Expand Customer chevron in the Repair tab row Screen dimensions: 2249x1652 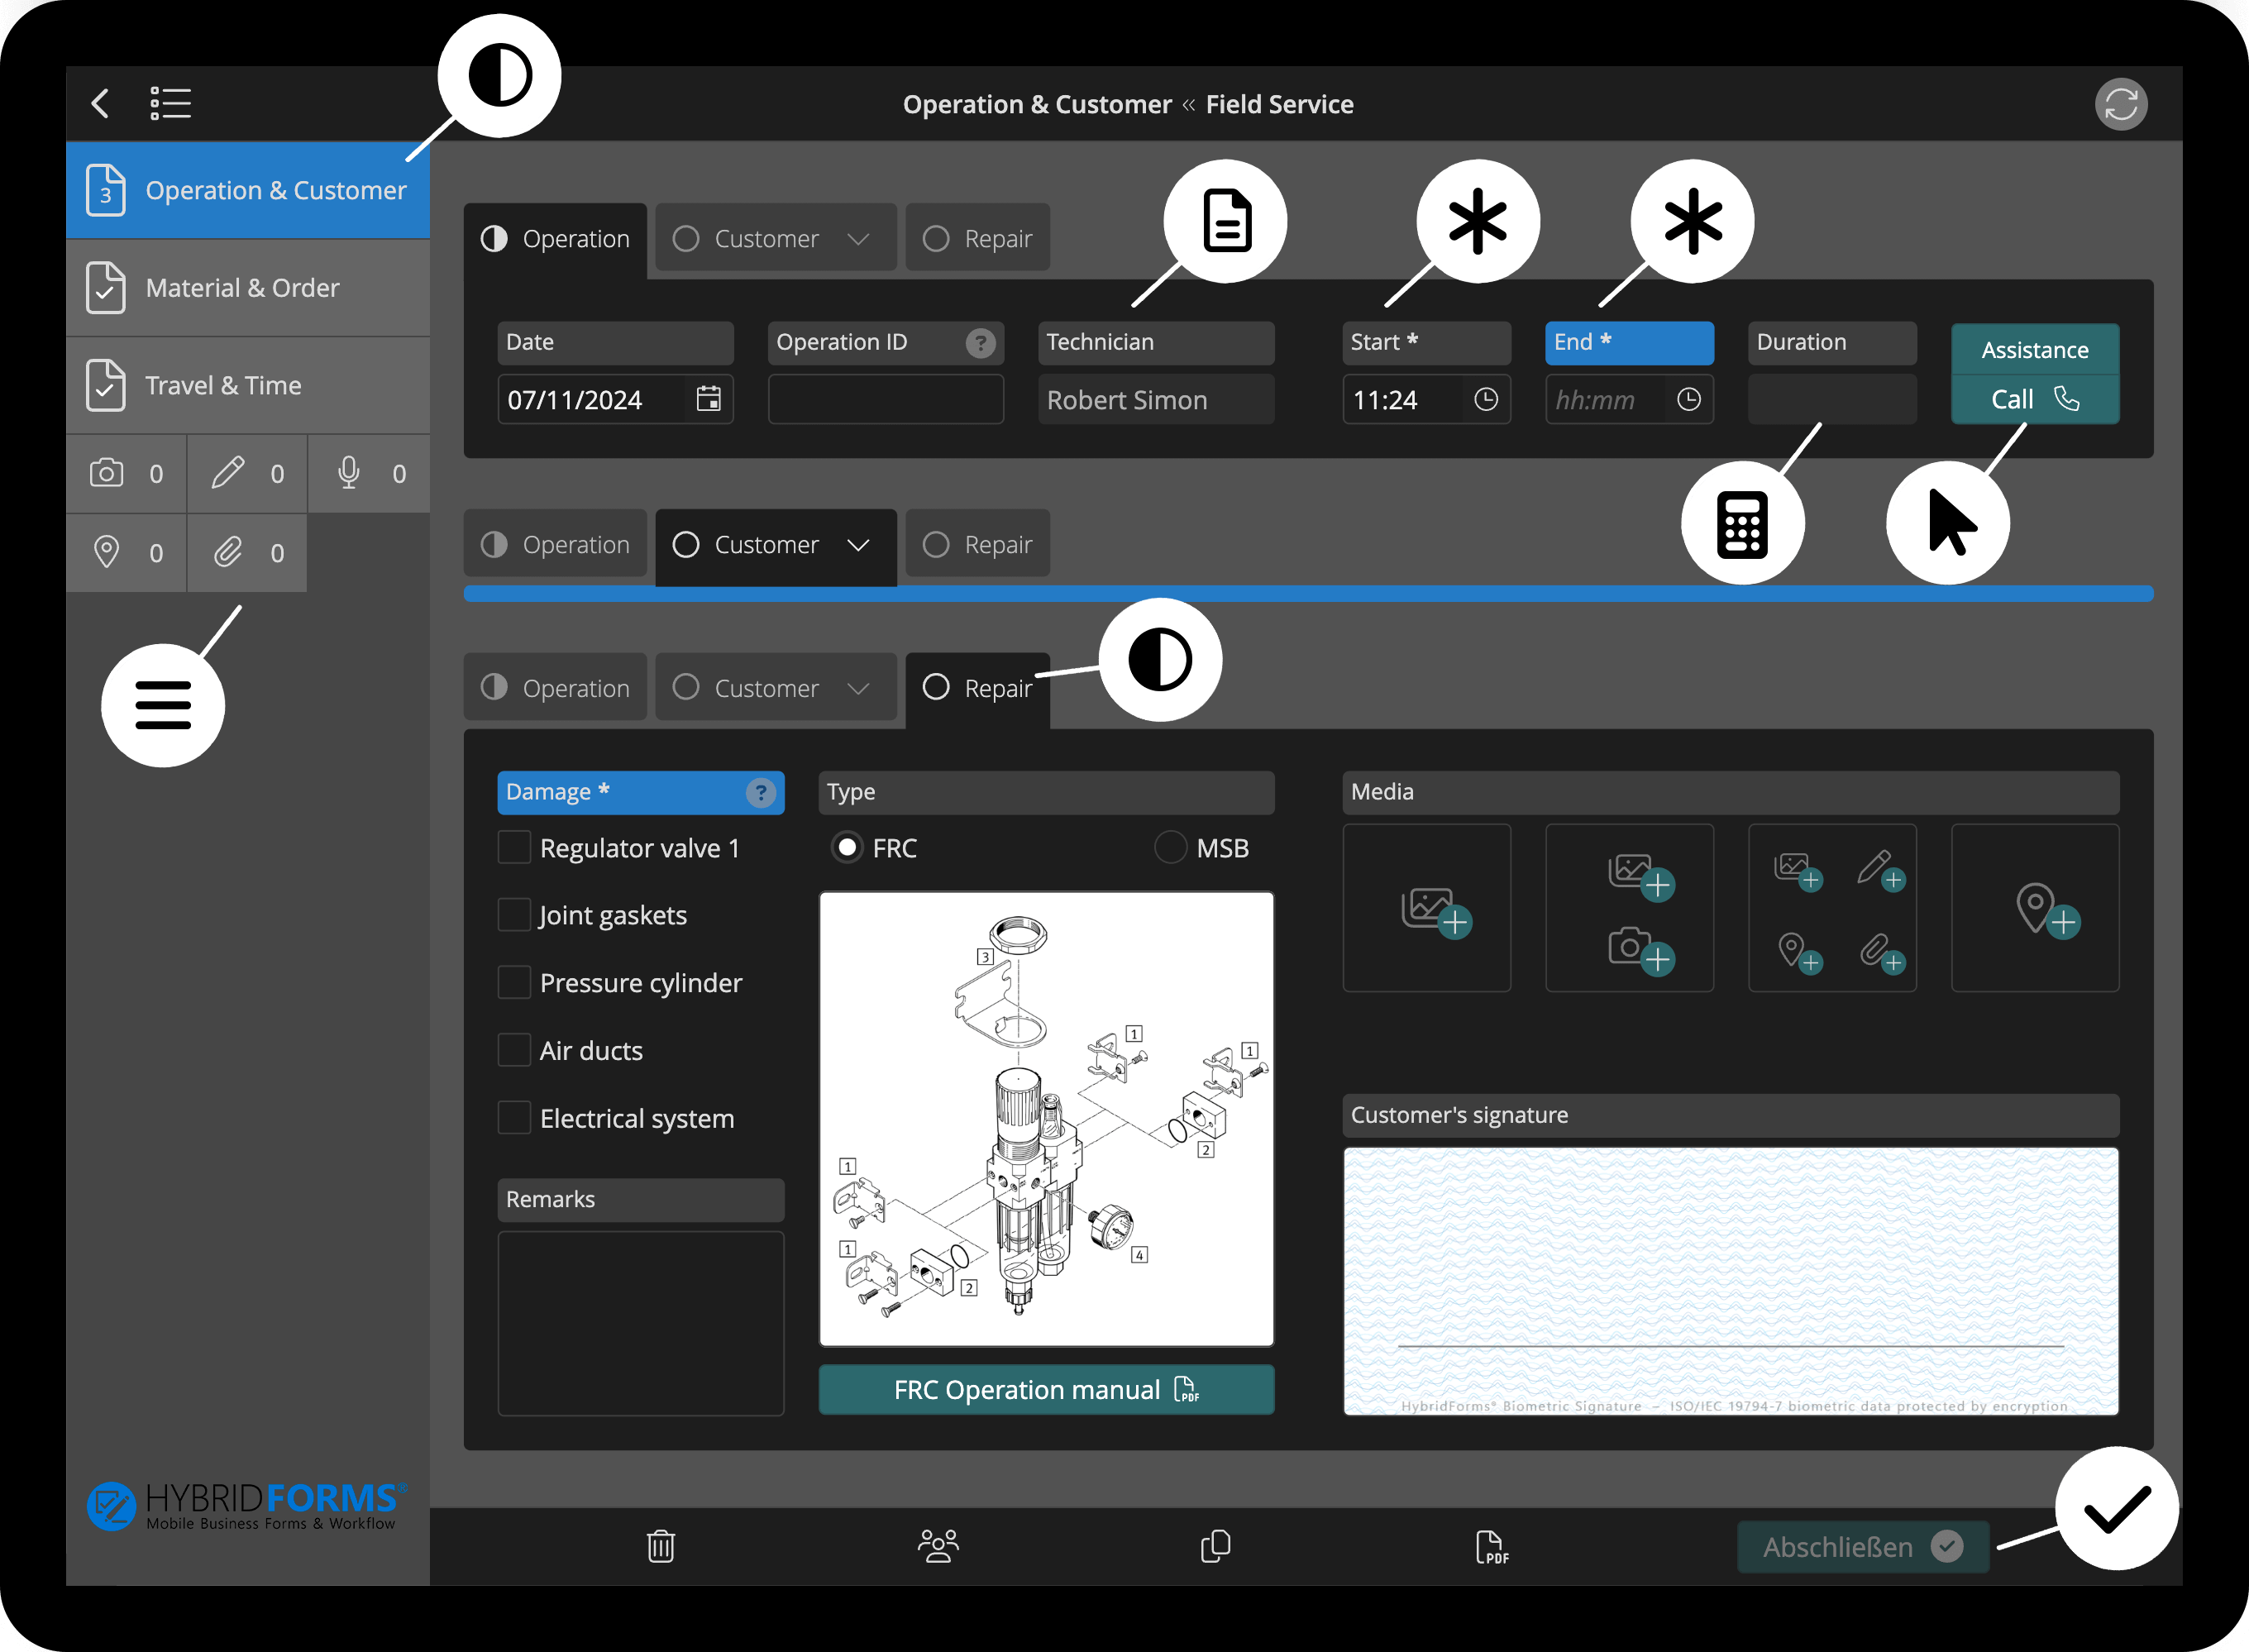click(x=857, y=689)
